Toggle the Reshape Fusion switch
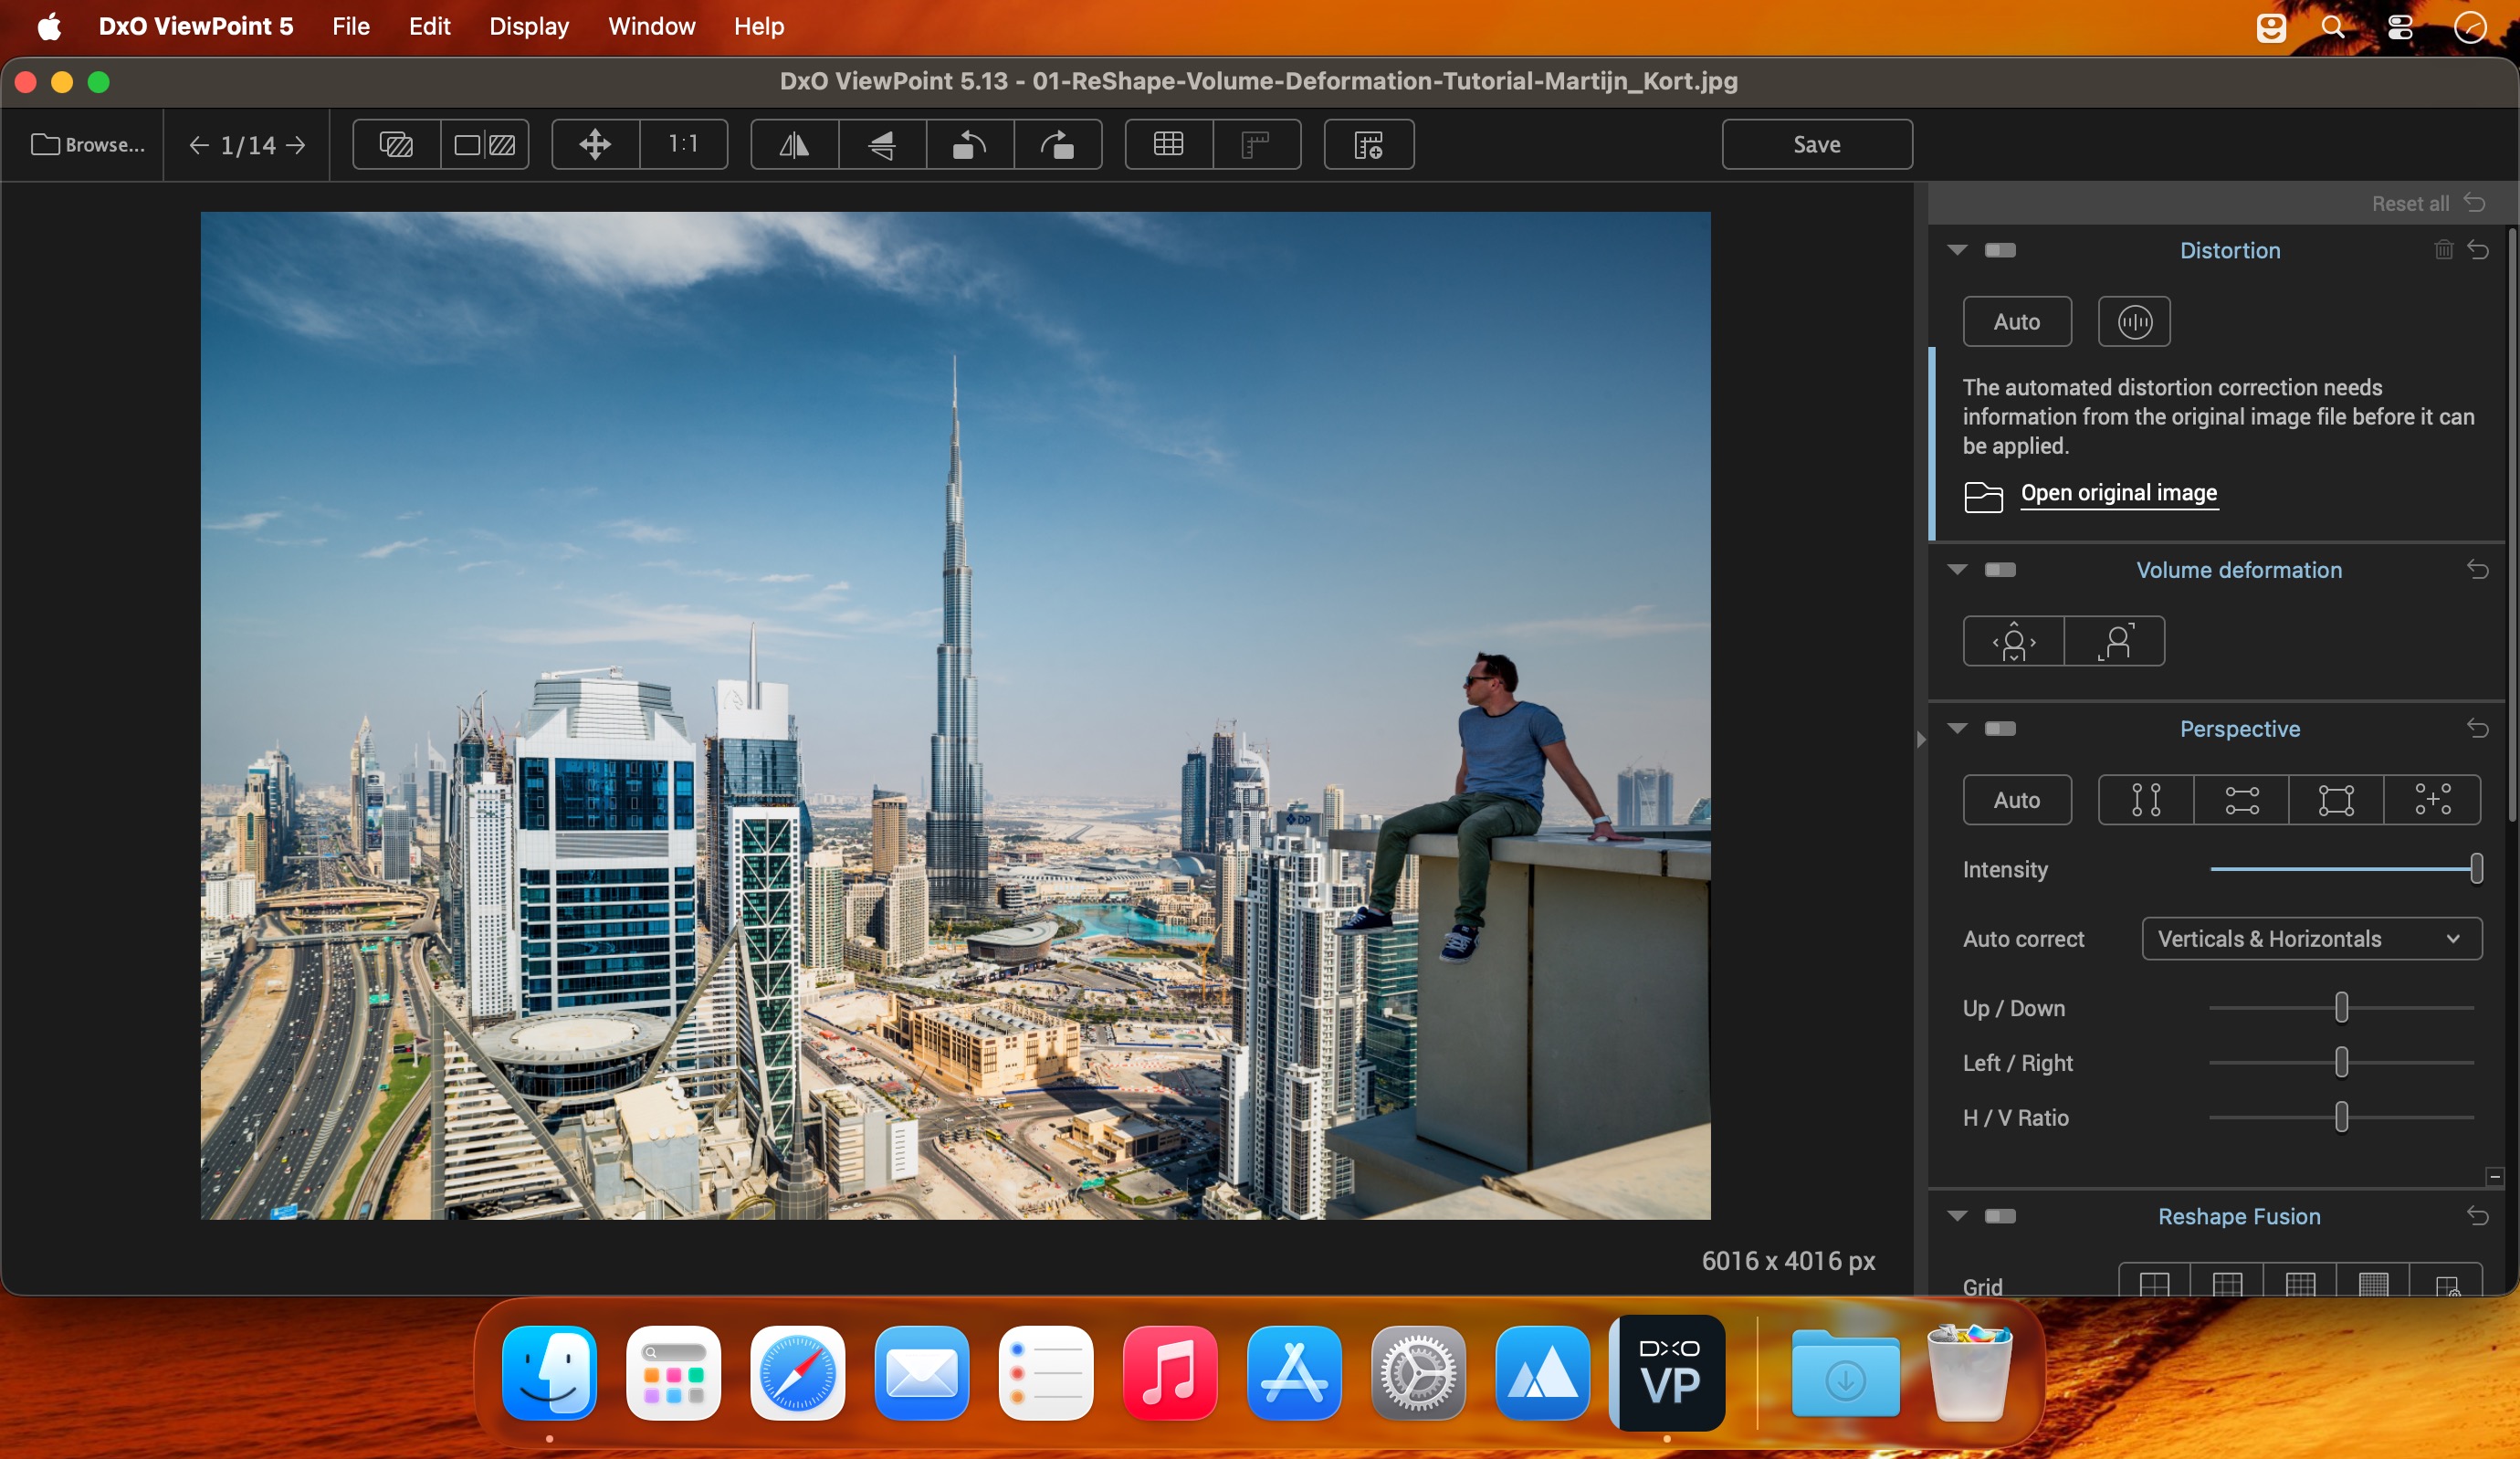Viewport: 2520px width, 1459px height. click(x=2000, y=1216)
